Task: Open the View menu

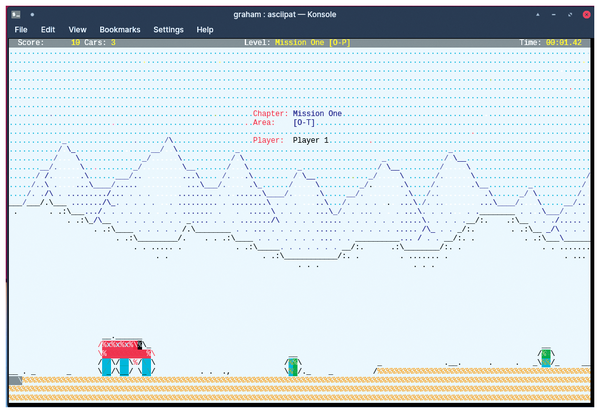Action: (x=77, y=29)
